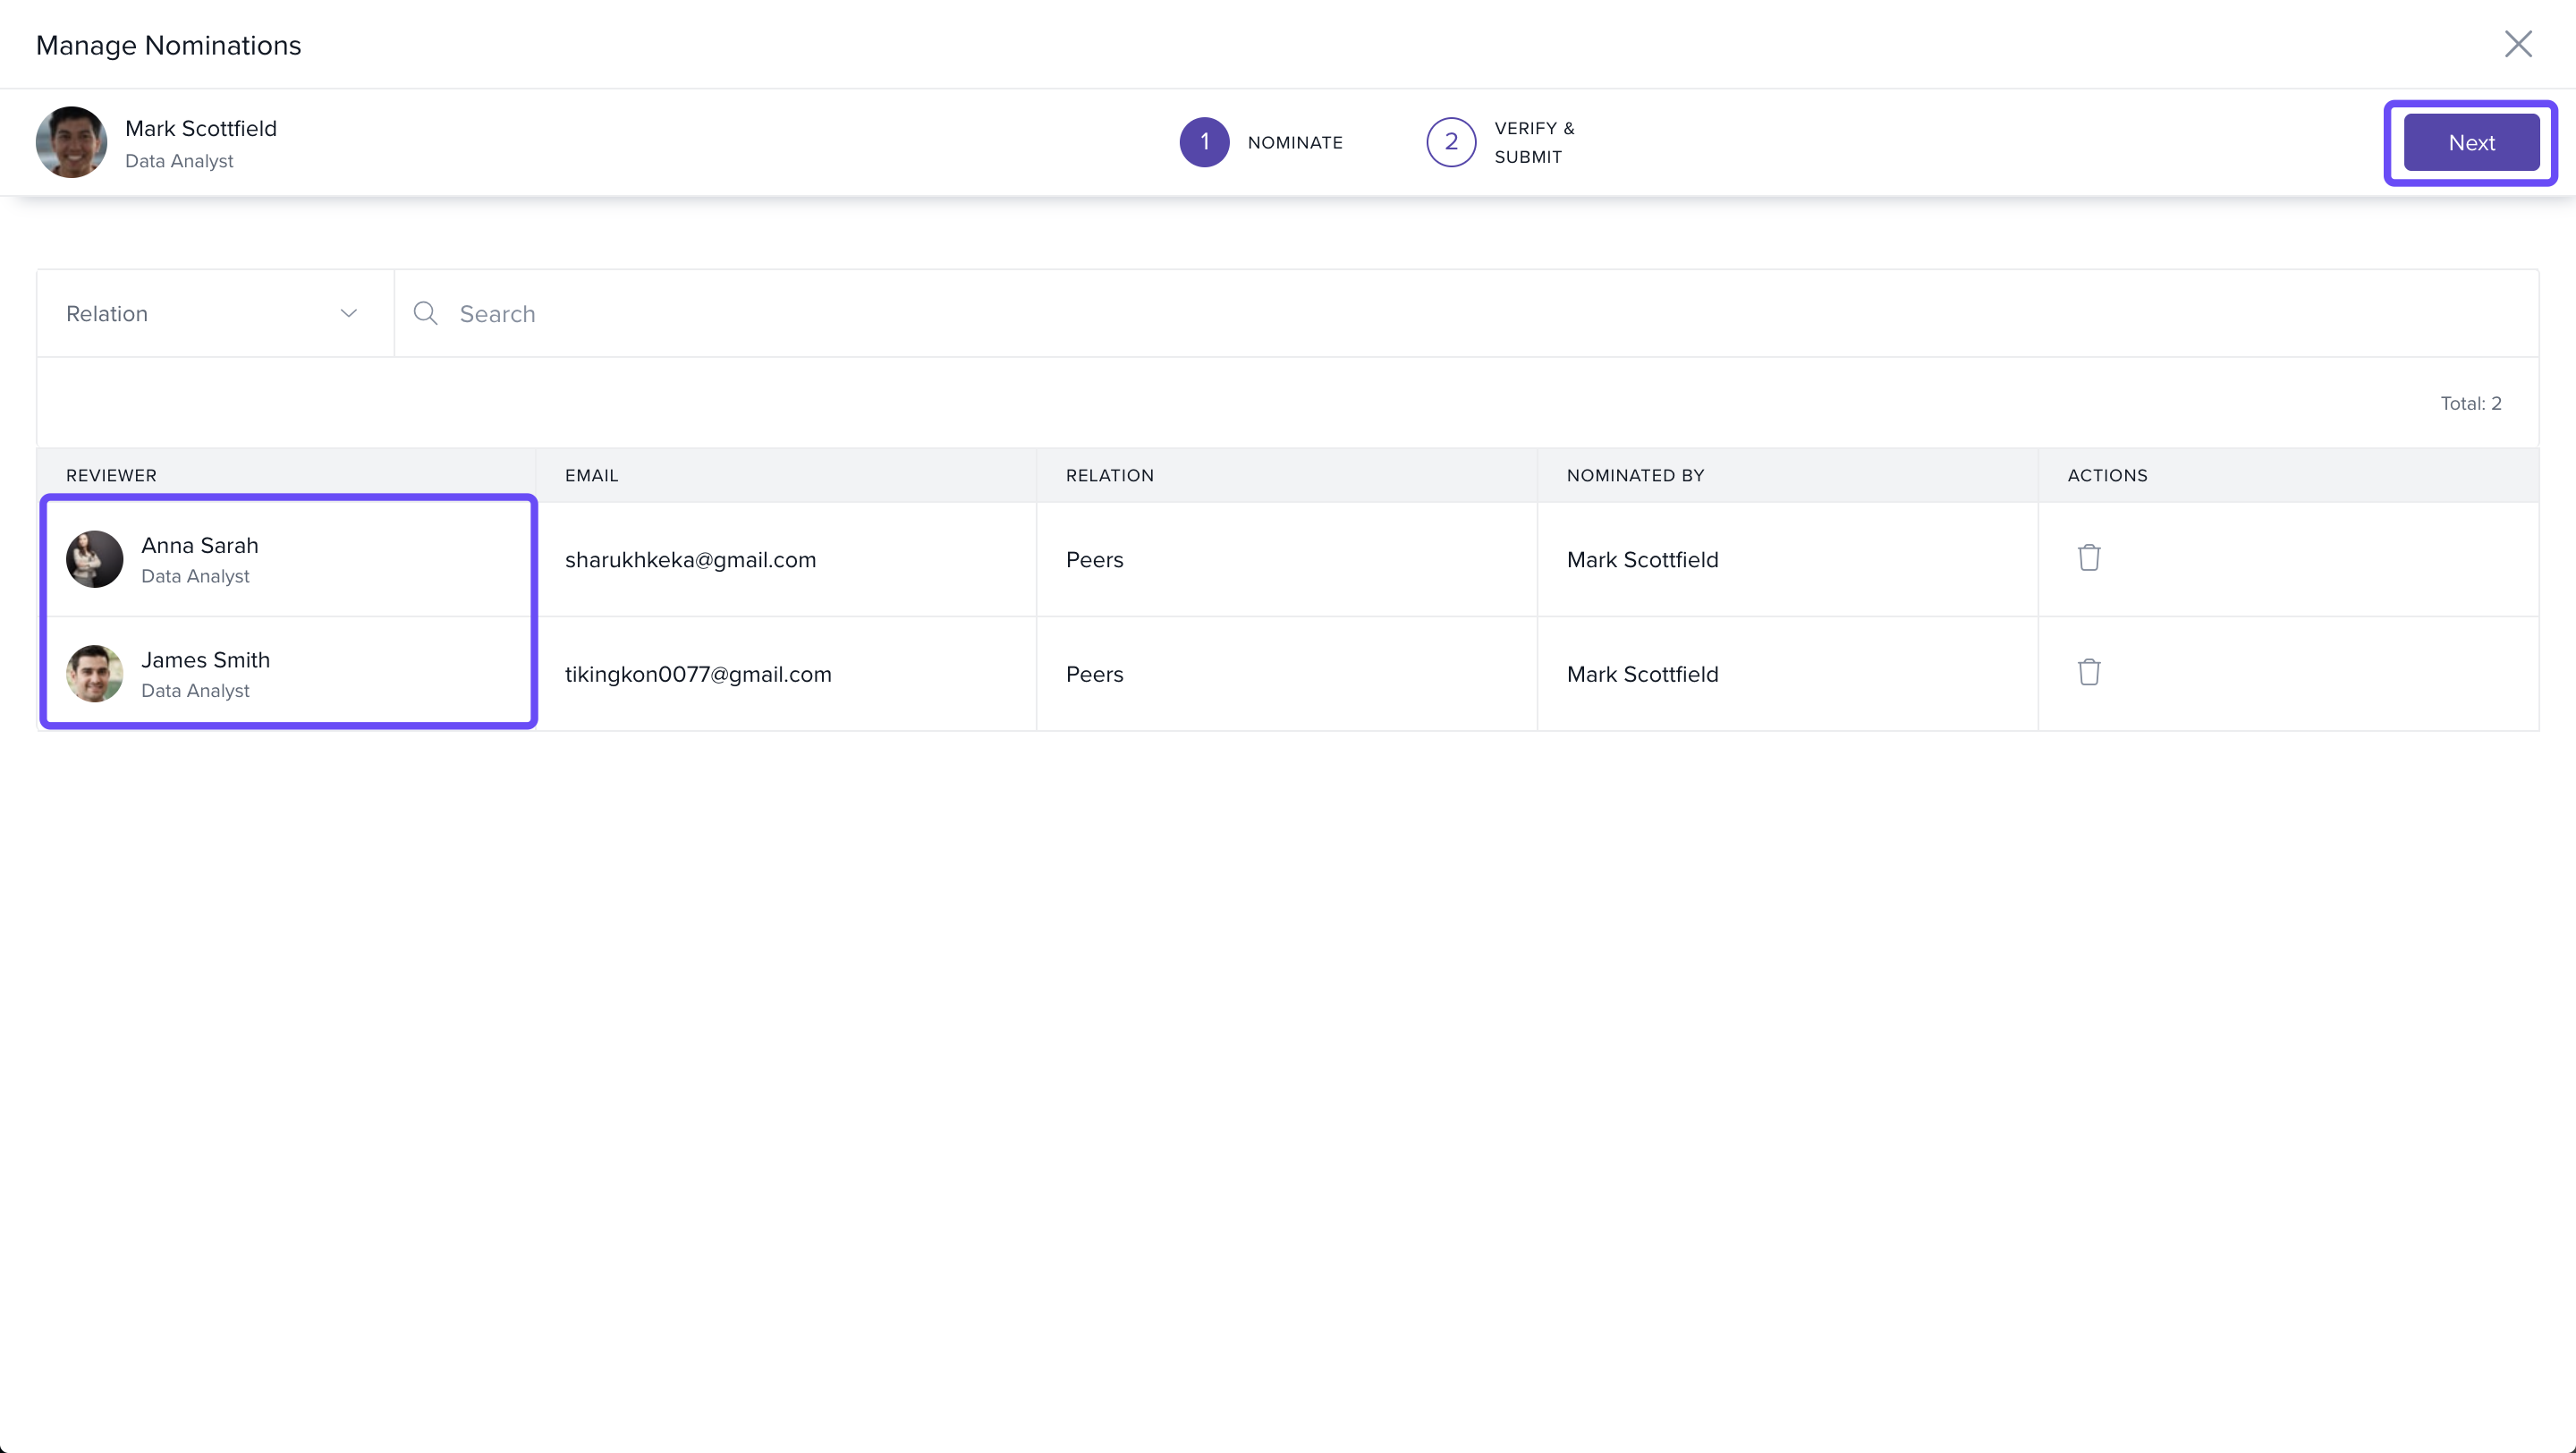
Task: Go to step 1 Nominate
Action: click(x=1204, y=142)
